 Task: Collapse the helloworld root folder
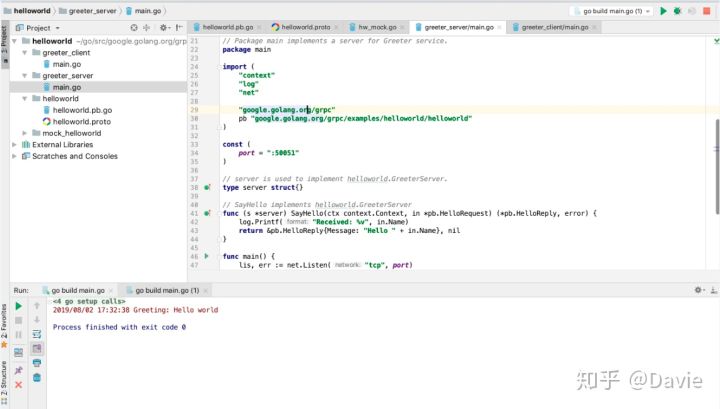click(15, 41)
